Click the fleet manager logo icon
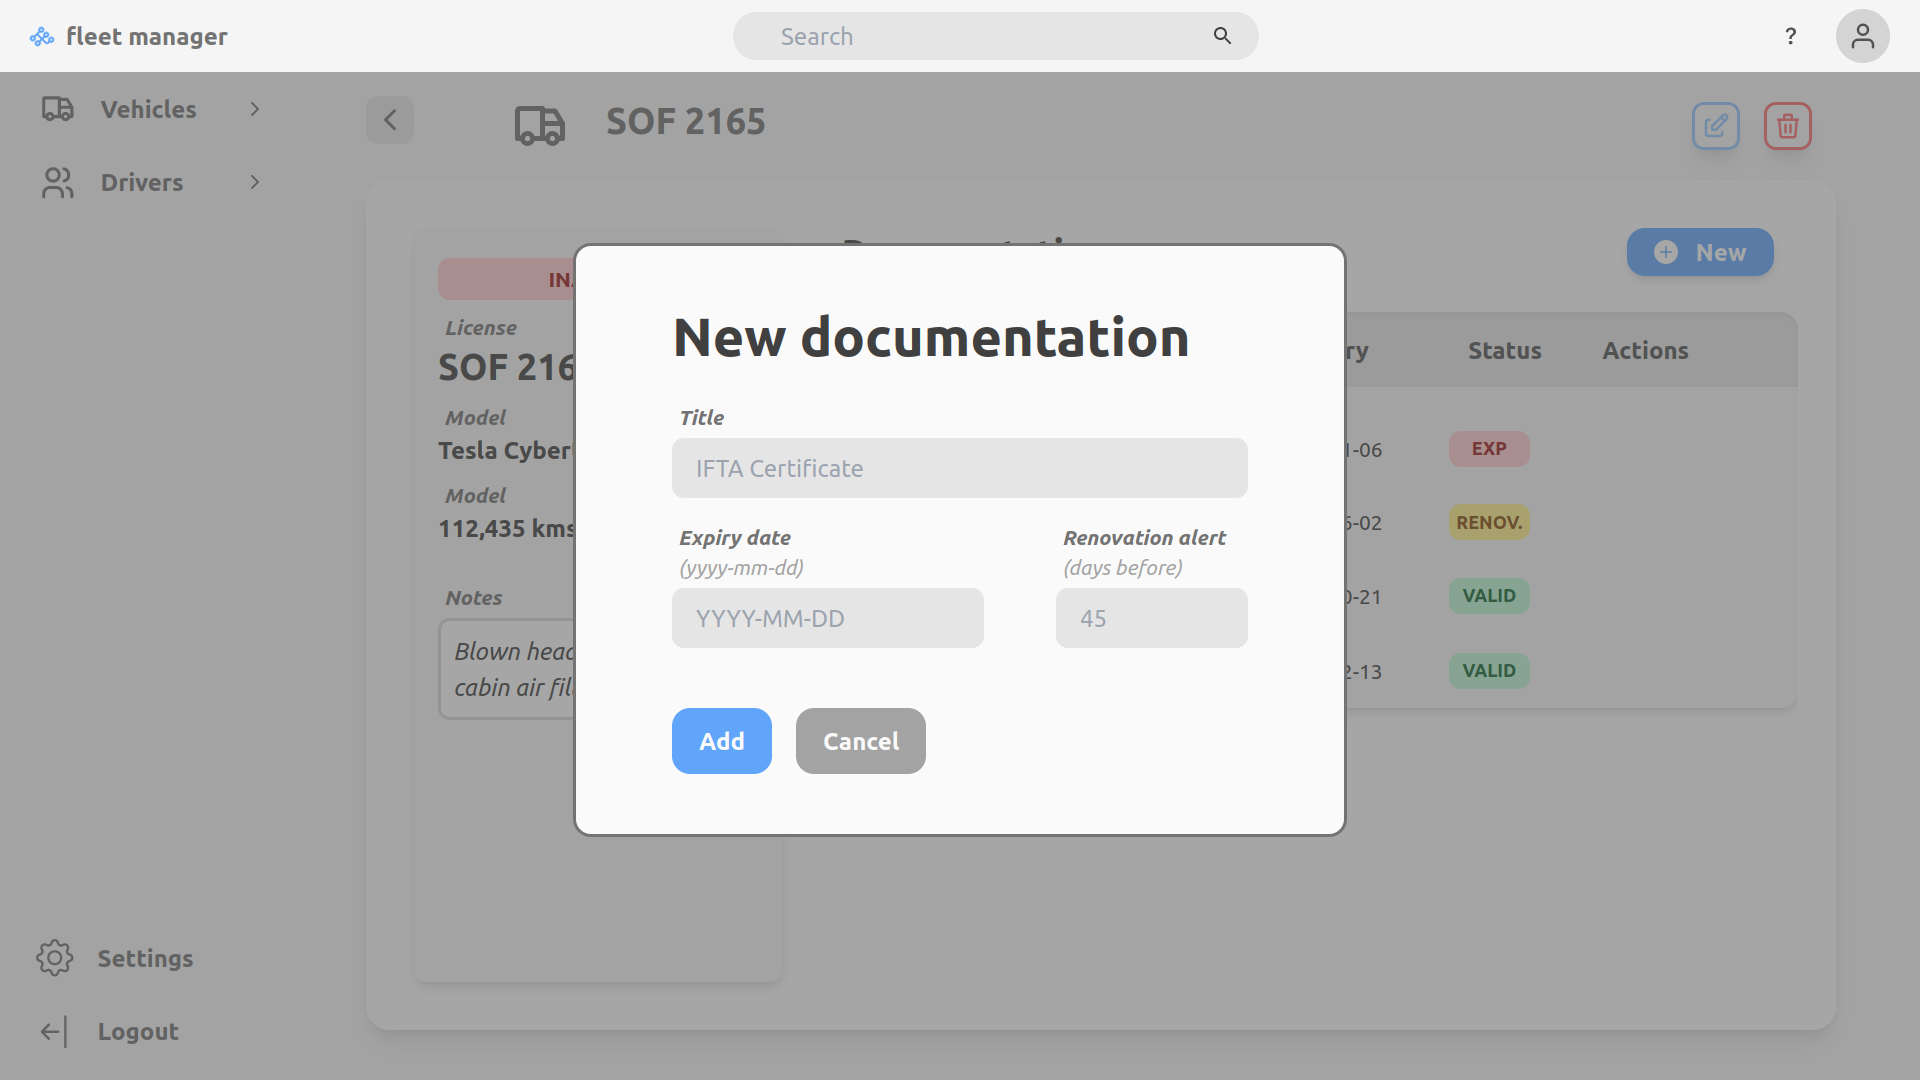The height and width of the screenshot is (1080, 1920). (41, 36)
